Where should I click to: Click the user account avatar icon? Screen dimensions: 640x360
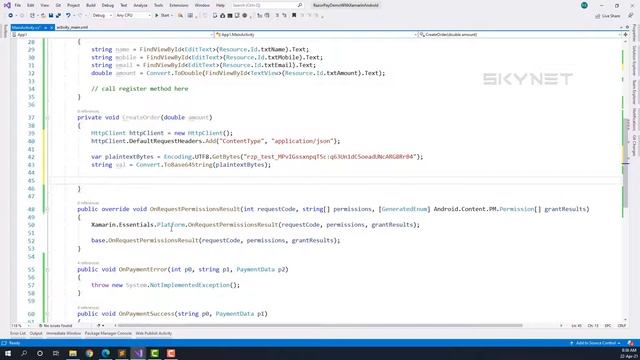(x=584, y=5)
